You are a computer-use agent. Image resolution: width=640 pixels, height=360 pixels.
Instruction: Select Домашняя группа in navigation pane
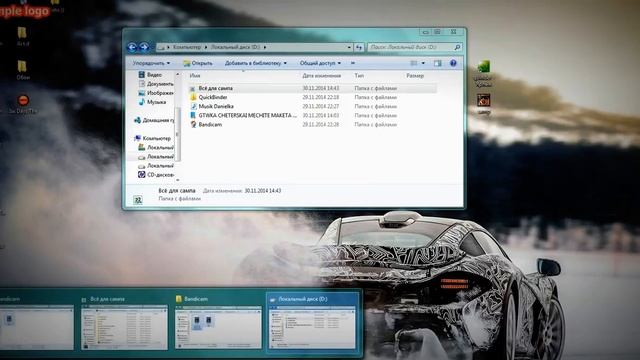click(x=154, y=120)
